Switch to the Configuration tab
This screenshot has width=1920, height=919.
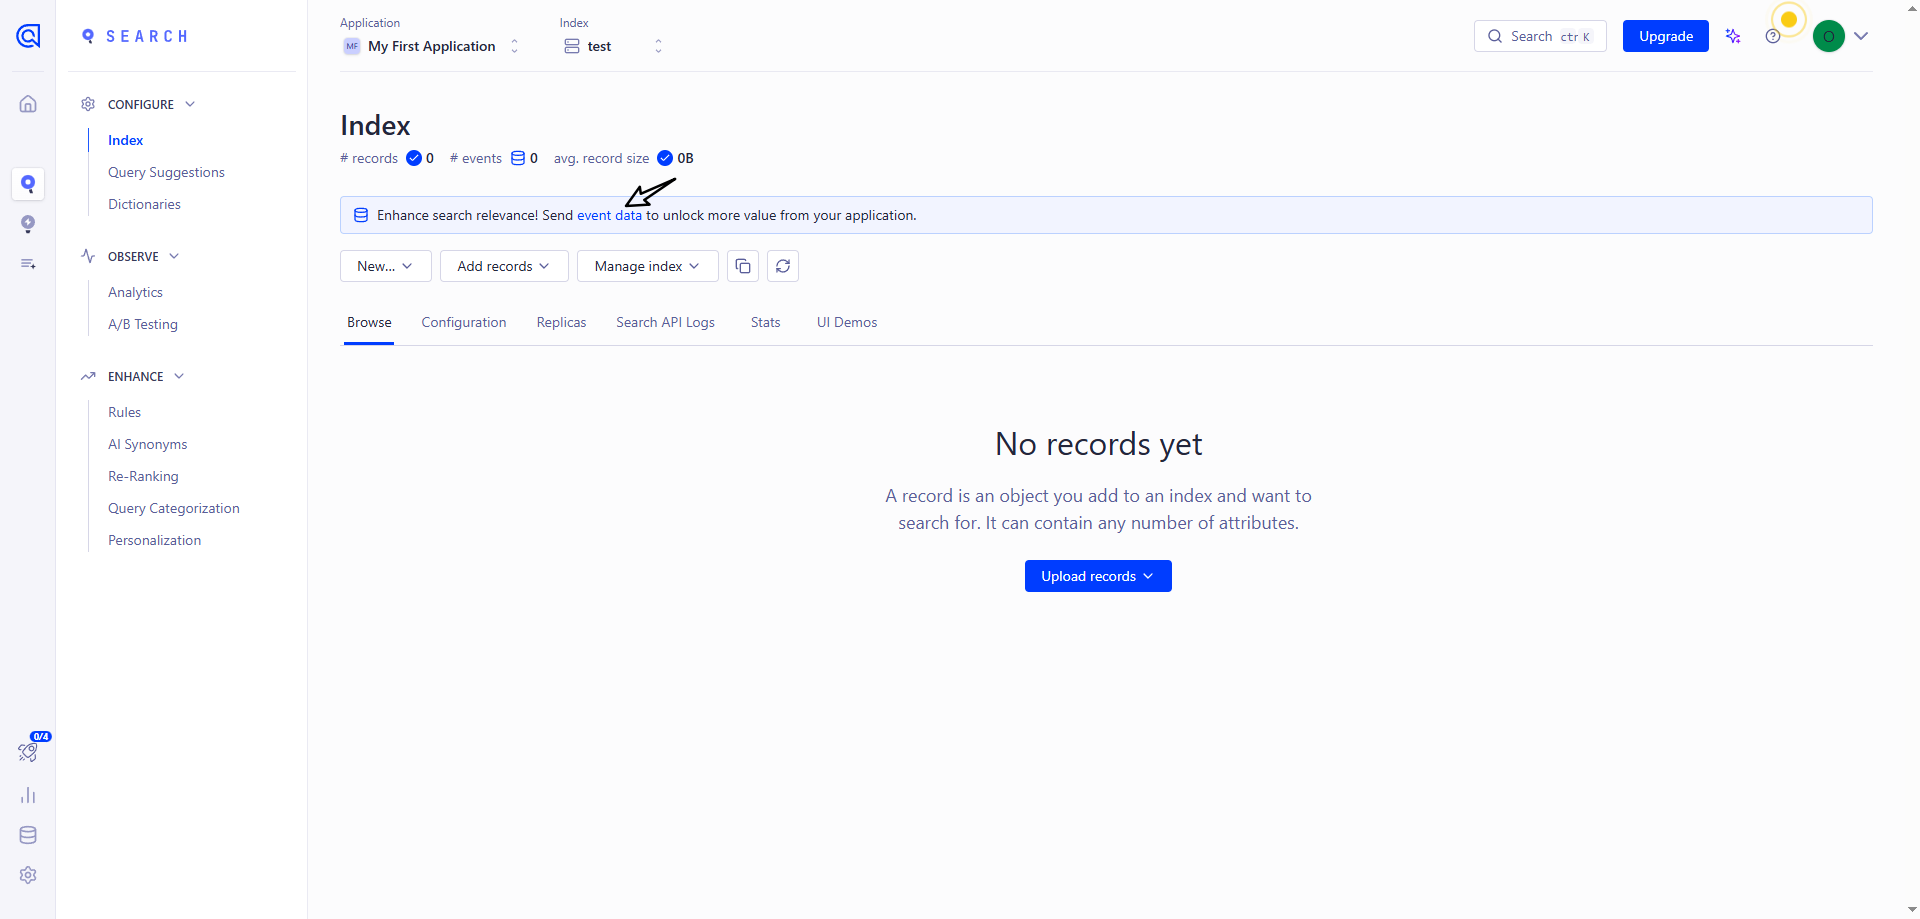click(464, 322)
